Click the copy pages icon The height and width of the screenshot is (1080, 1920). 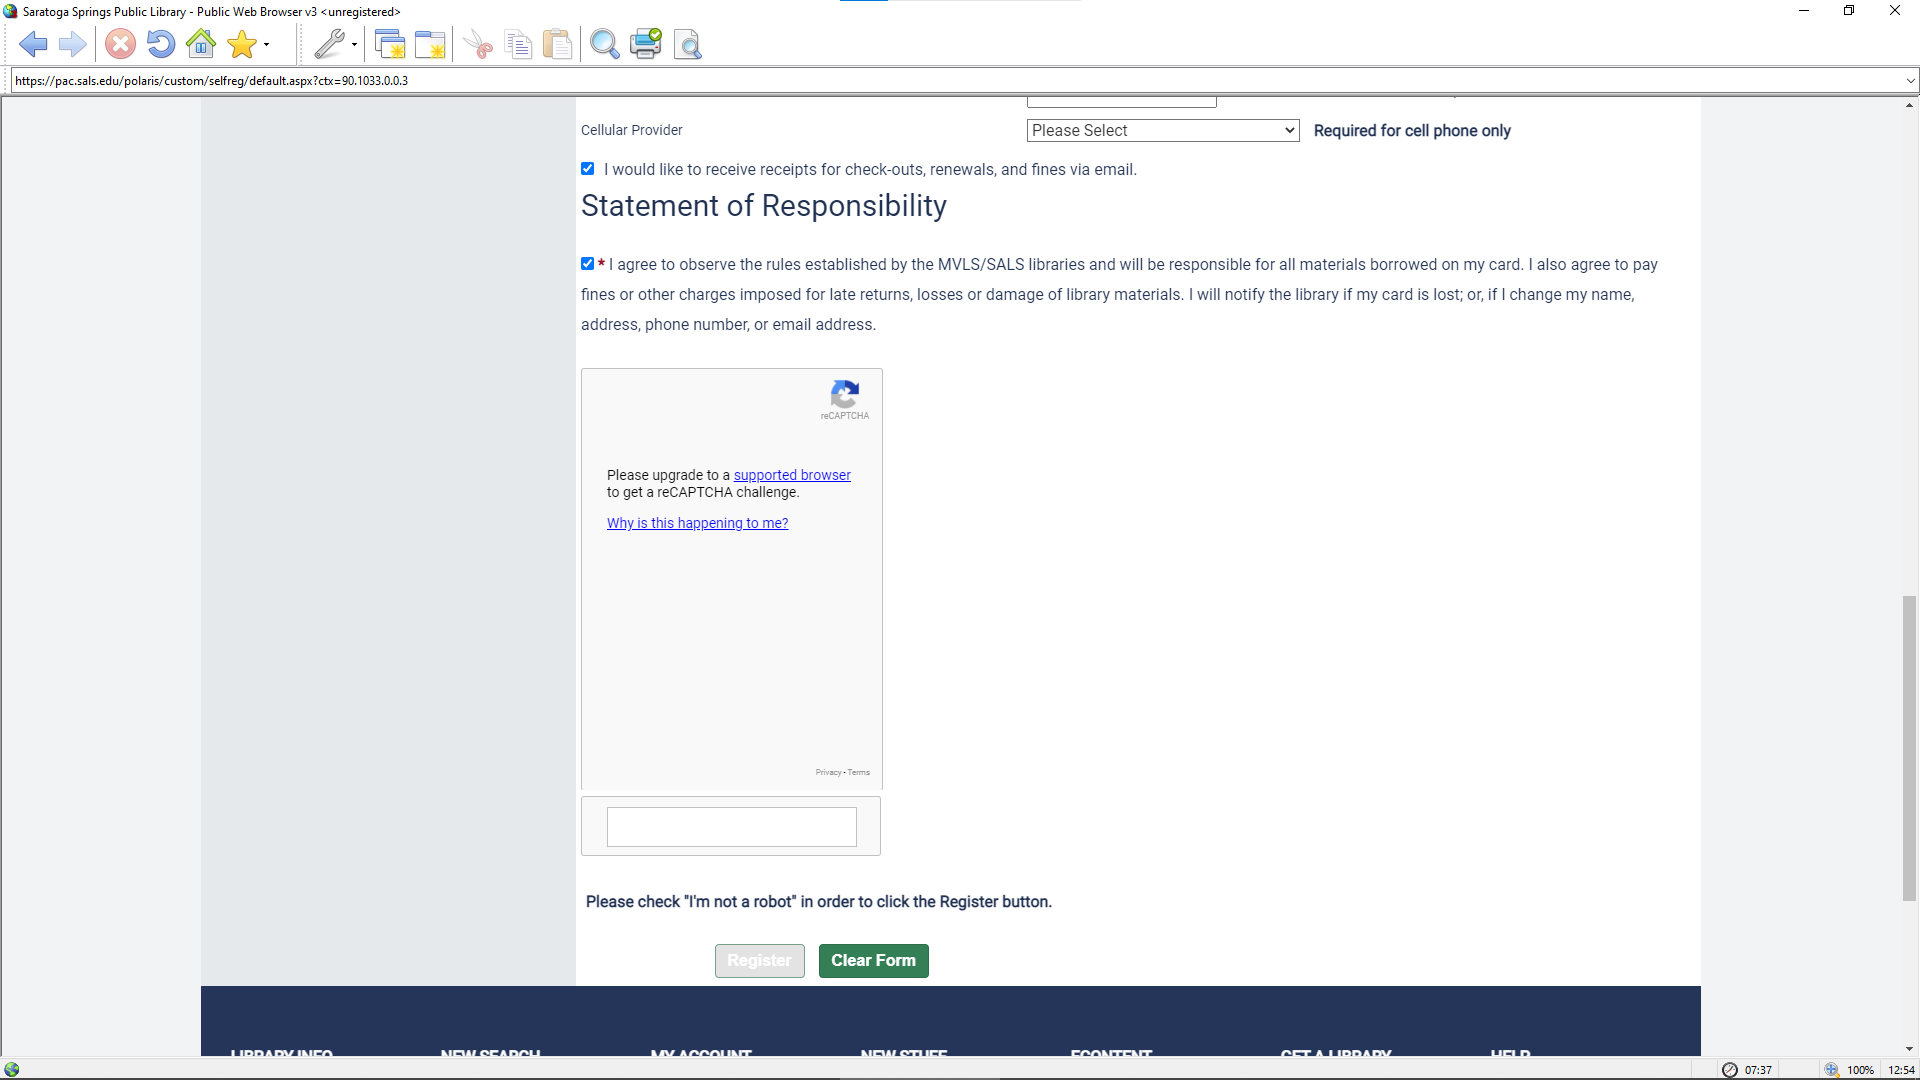point(518,44)
